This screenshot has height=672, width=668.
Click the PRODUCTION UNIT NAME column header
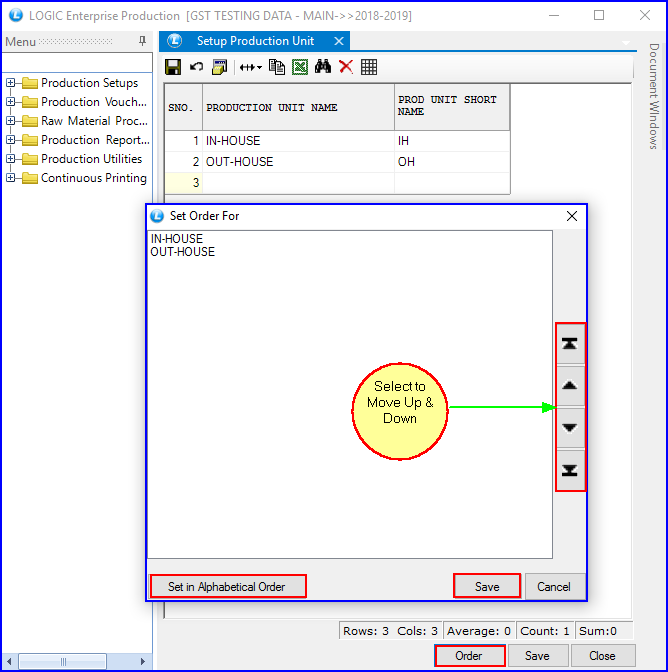click(298, 107)
